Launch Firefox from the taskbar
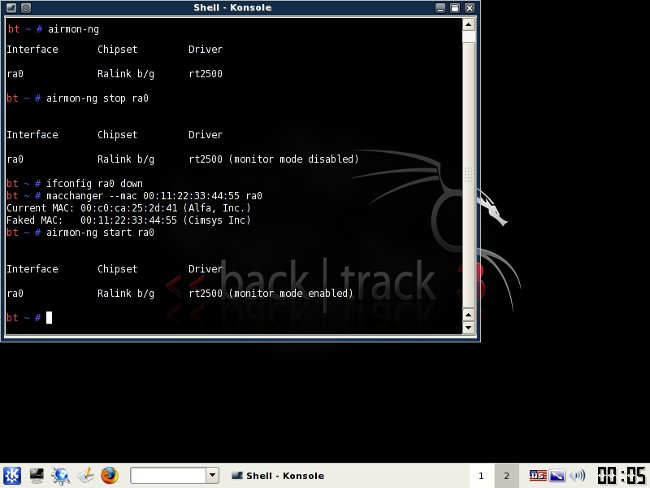The image size is (650, 488). pos(109,476)
